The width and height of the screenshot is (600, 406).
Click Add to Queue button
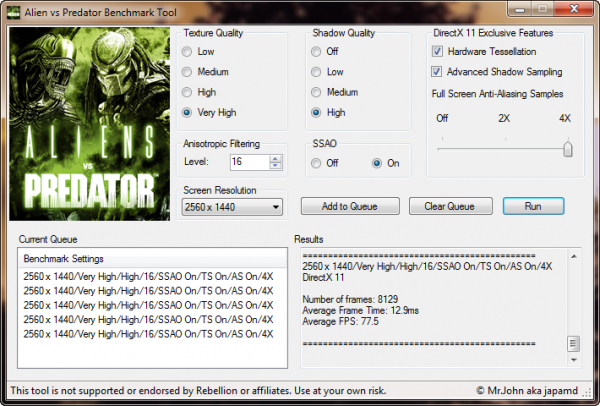(350, 206)
